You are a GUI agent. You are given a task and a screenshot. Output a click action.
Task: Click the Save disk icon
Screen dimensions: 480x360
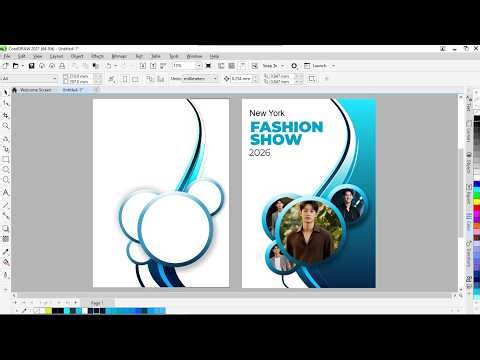(31, 66)
